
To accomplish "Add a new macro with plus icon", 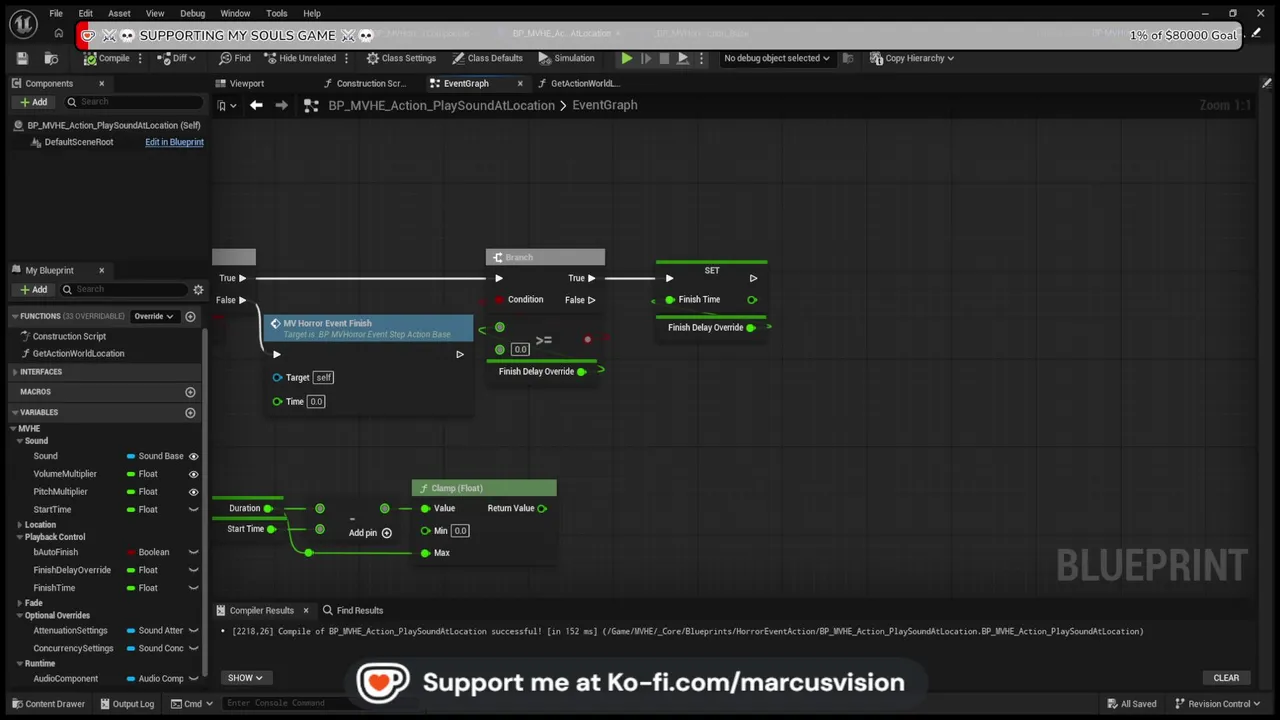I will (x=190, y=392).
